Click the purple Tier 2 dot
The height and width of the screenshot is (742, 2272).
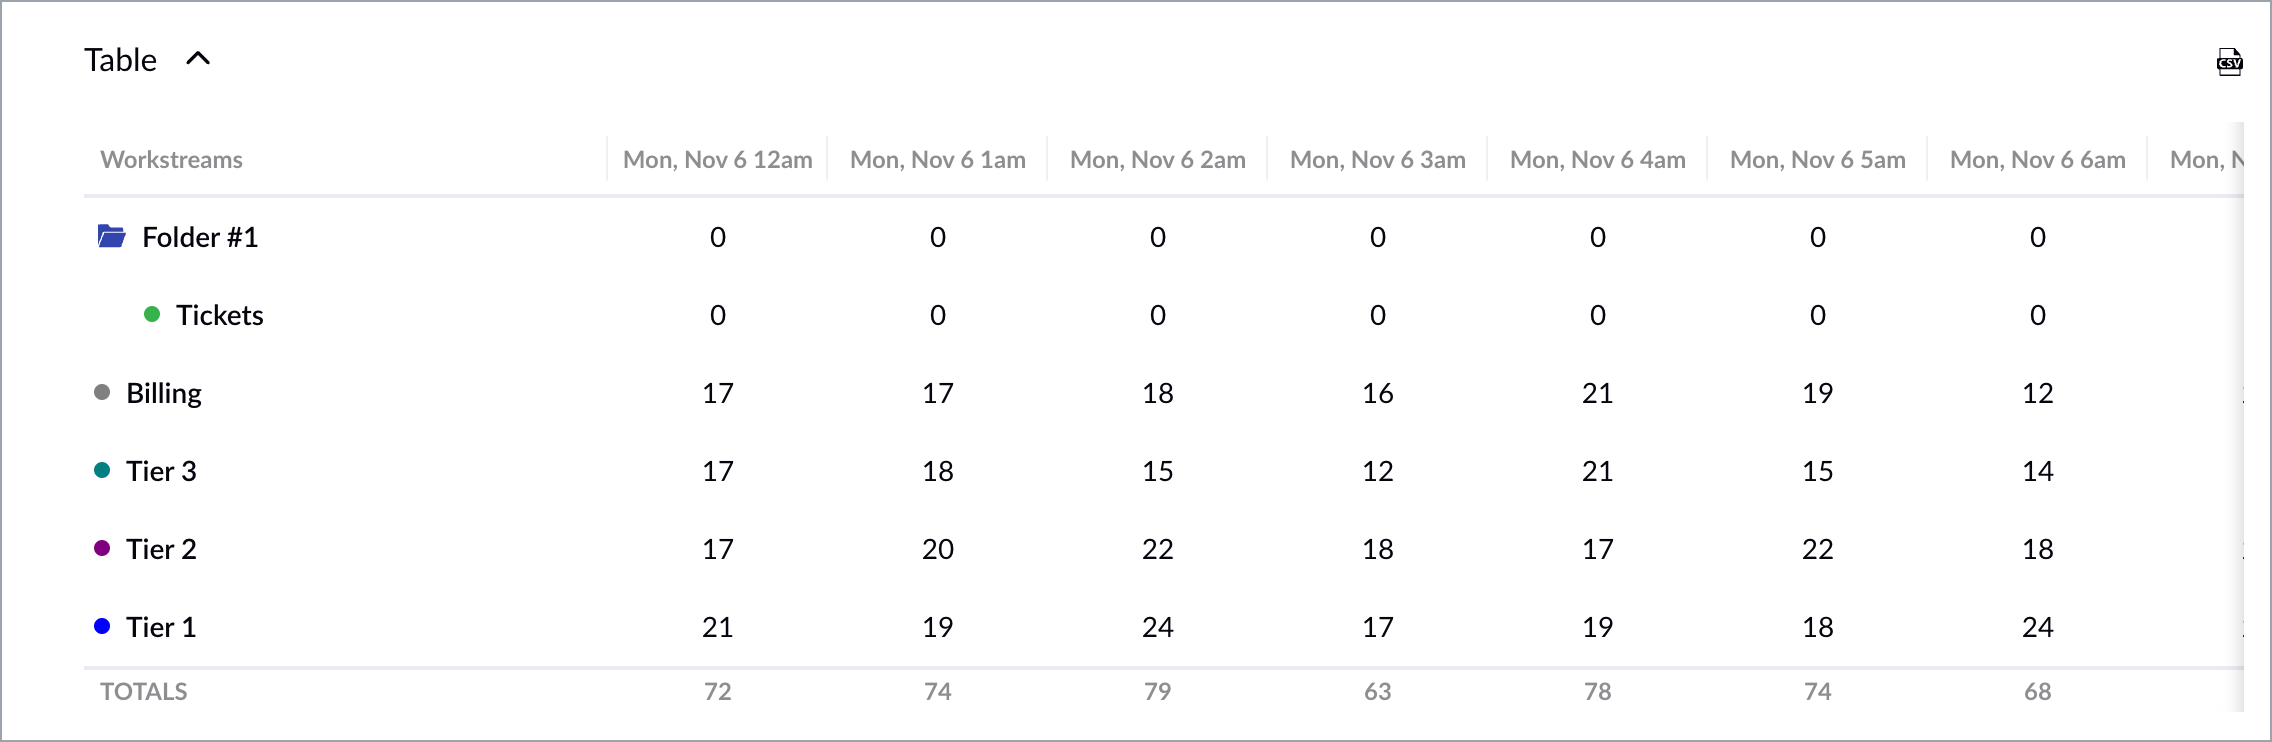[x=102, y=548]
